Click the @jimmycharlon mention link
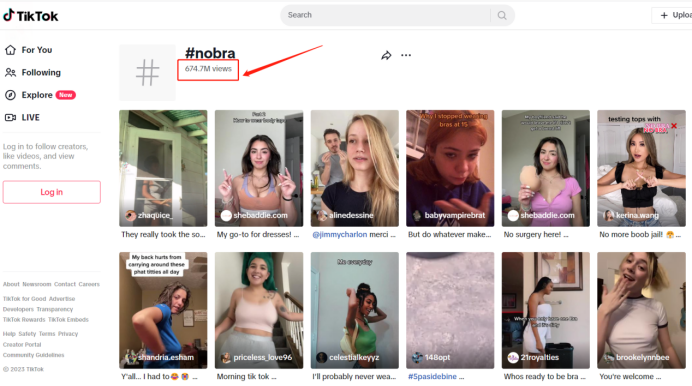 click(x=339, y=234)
